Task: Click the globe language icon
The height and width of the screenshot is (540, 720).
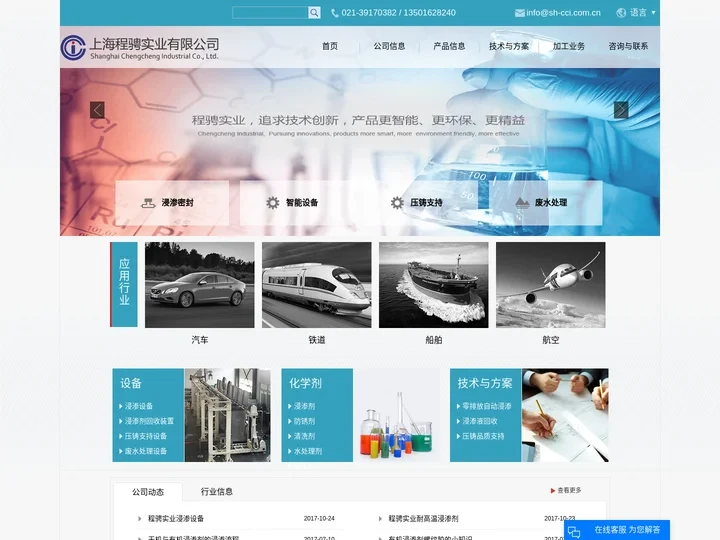Action: click(x=621, y=13)
